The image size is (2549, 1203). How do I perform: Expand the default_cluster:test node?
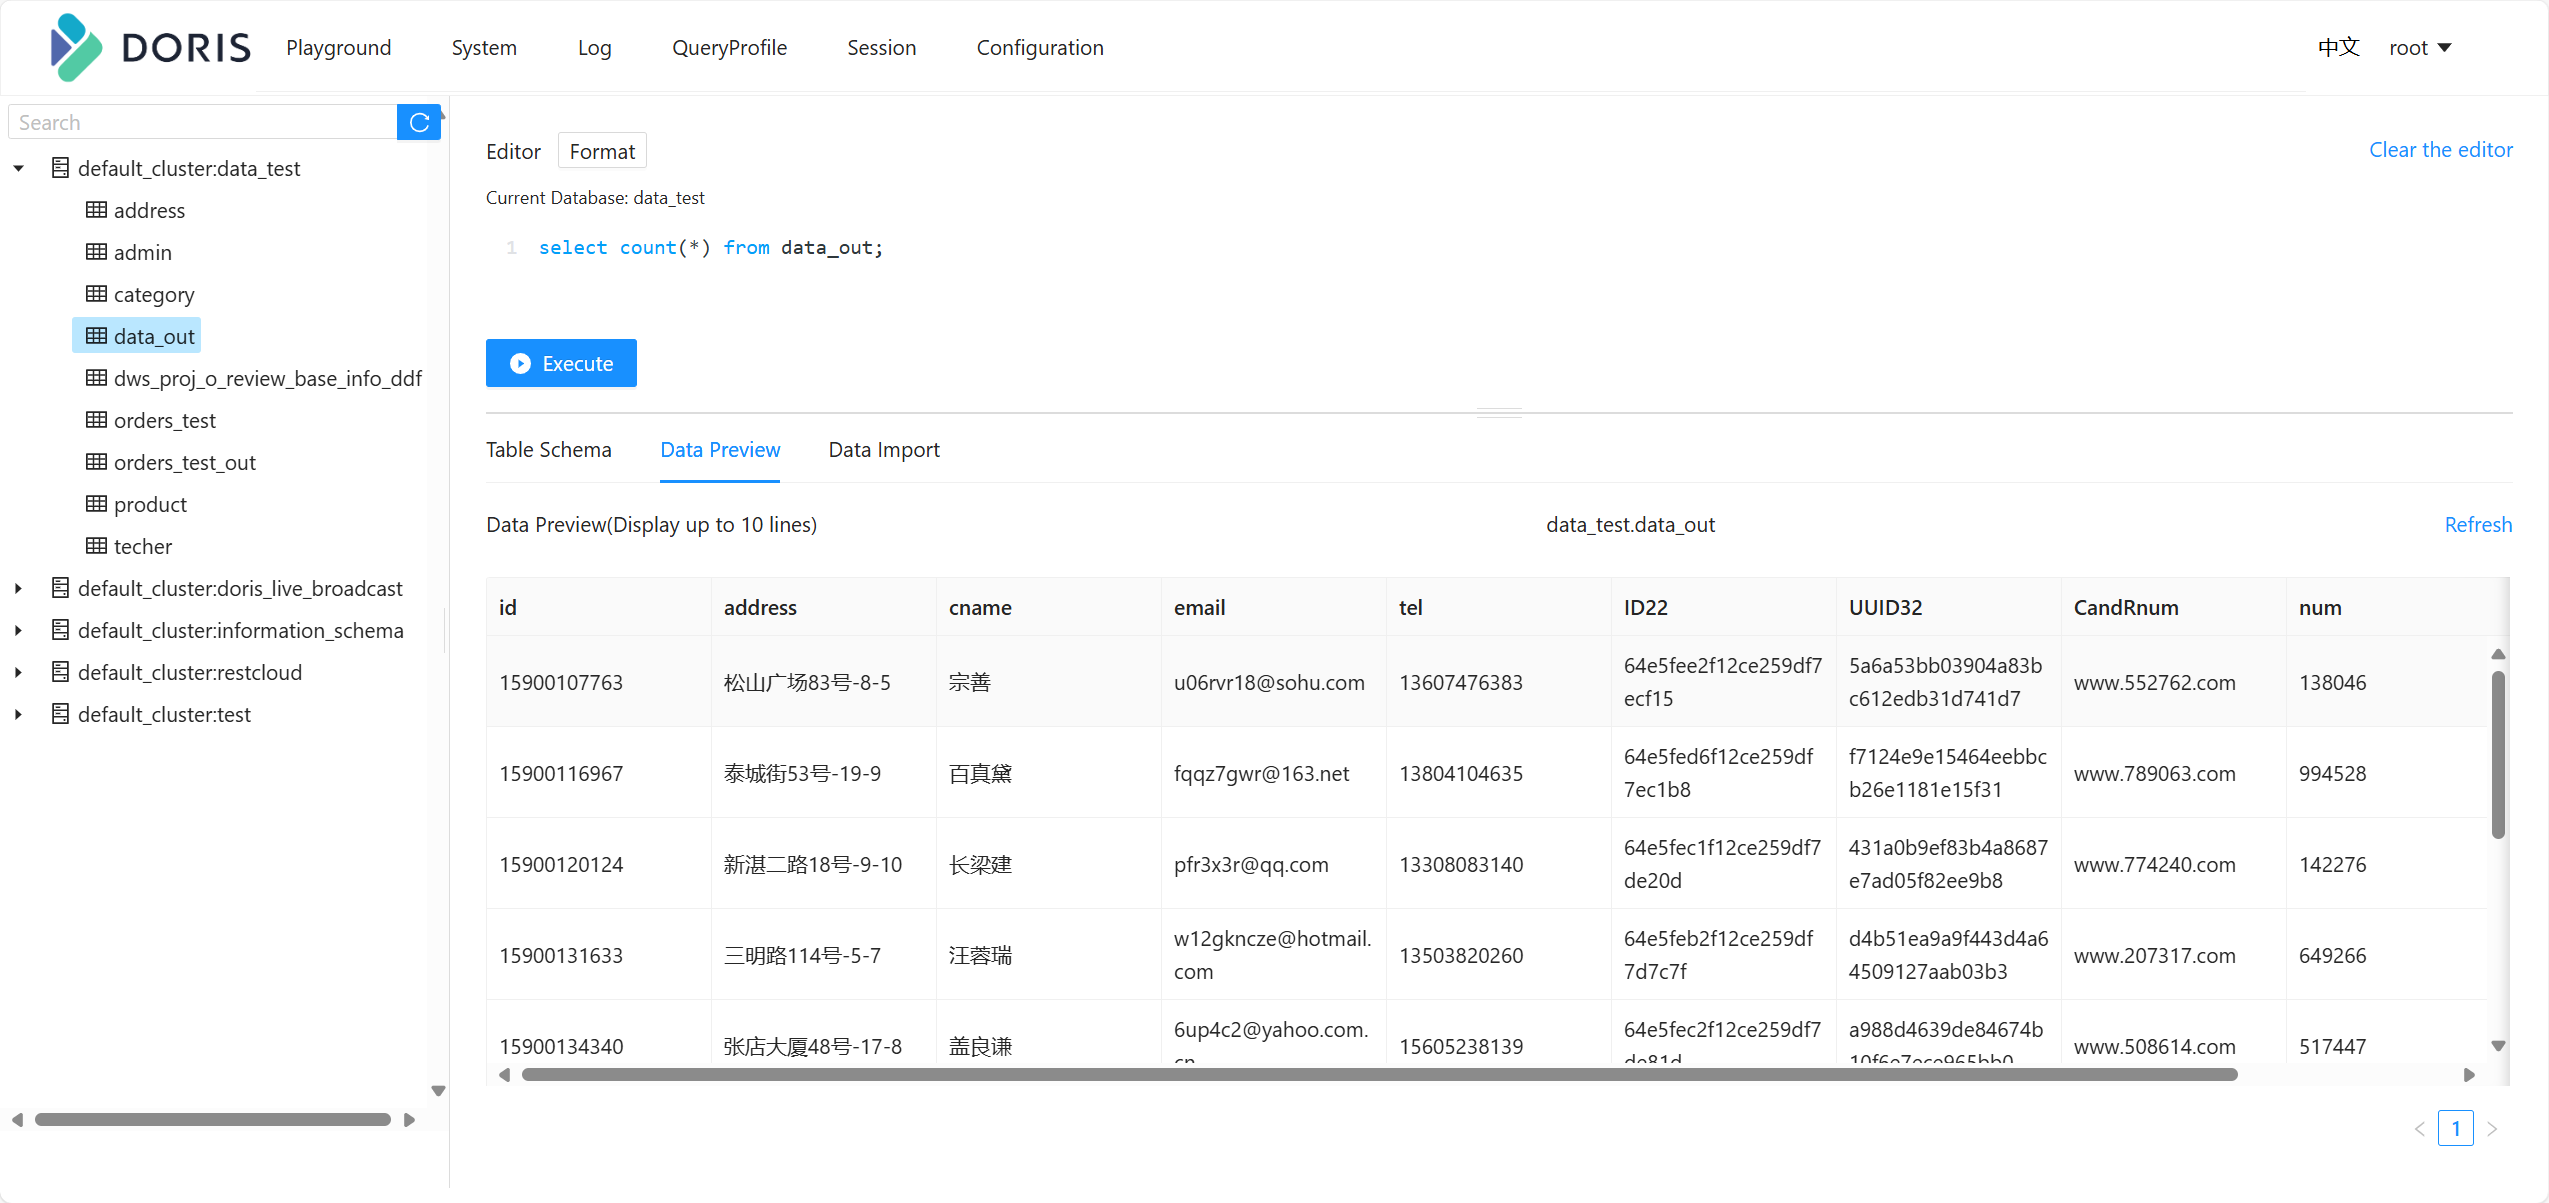pyautogui.click(x=19, y=714)
